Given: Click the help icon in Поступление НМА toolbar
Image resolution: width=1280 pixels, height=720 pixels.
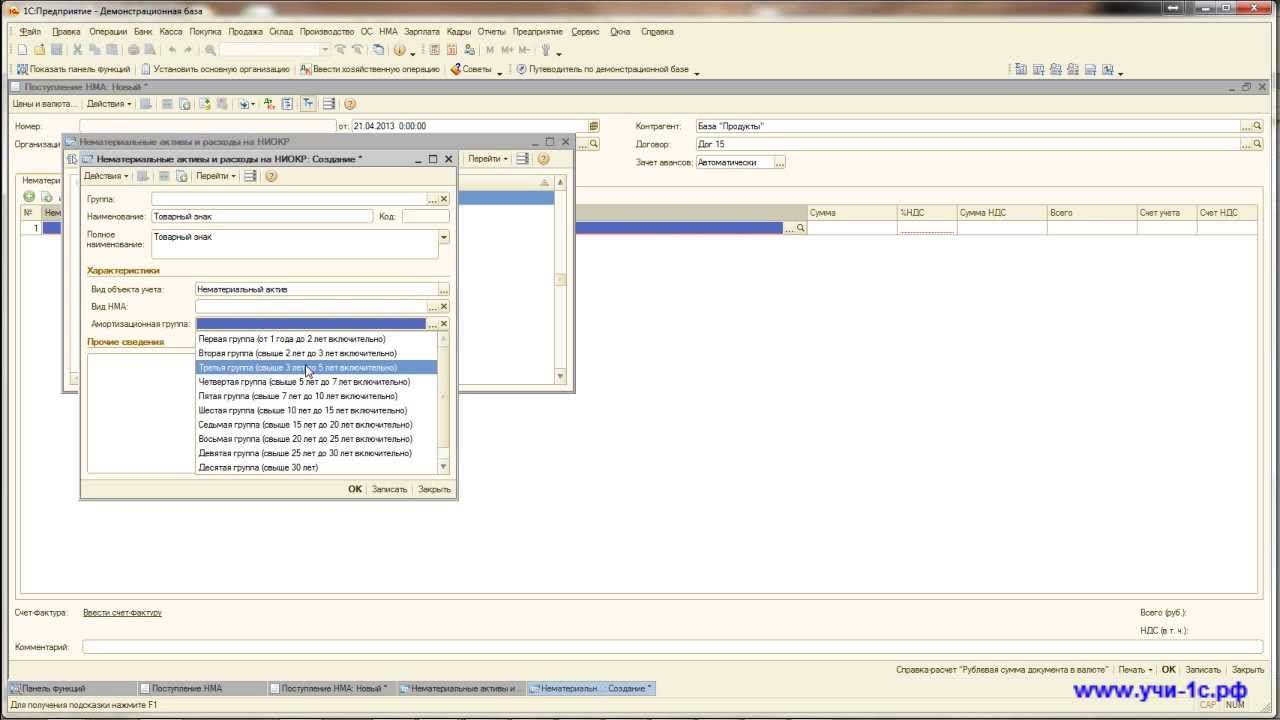Looking at the screenshot, I should coord(349,104).
